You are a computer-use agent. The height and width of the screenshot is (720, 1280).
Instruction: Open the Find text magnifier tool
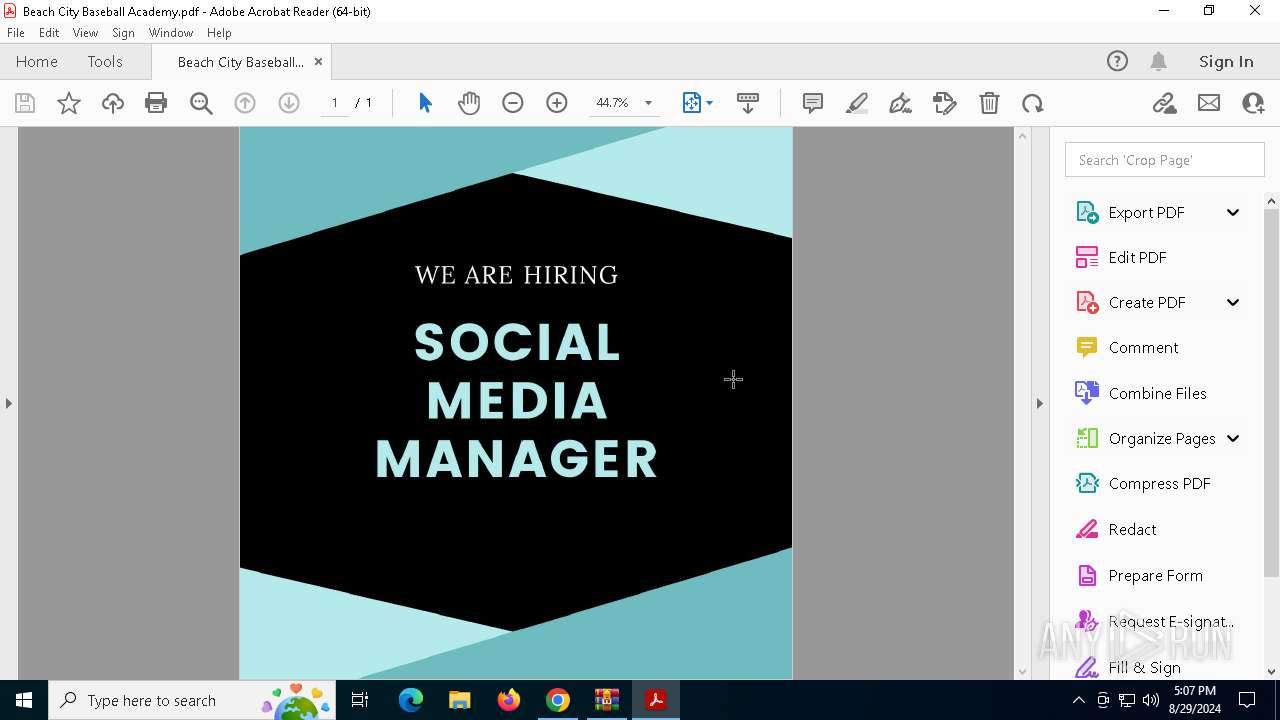[x=201, y=103]
